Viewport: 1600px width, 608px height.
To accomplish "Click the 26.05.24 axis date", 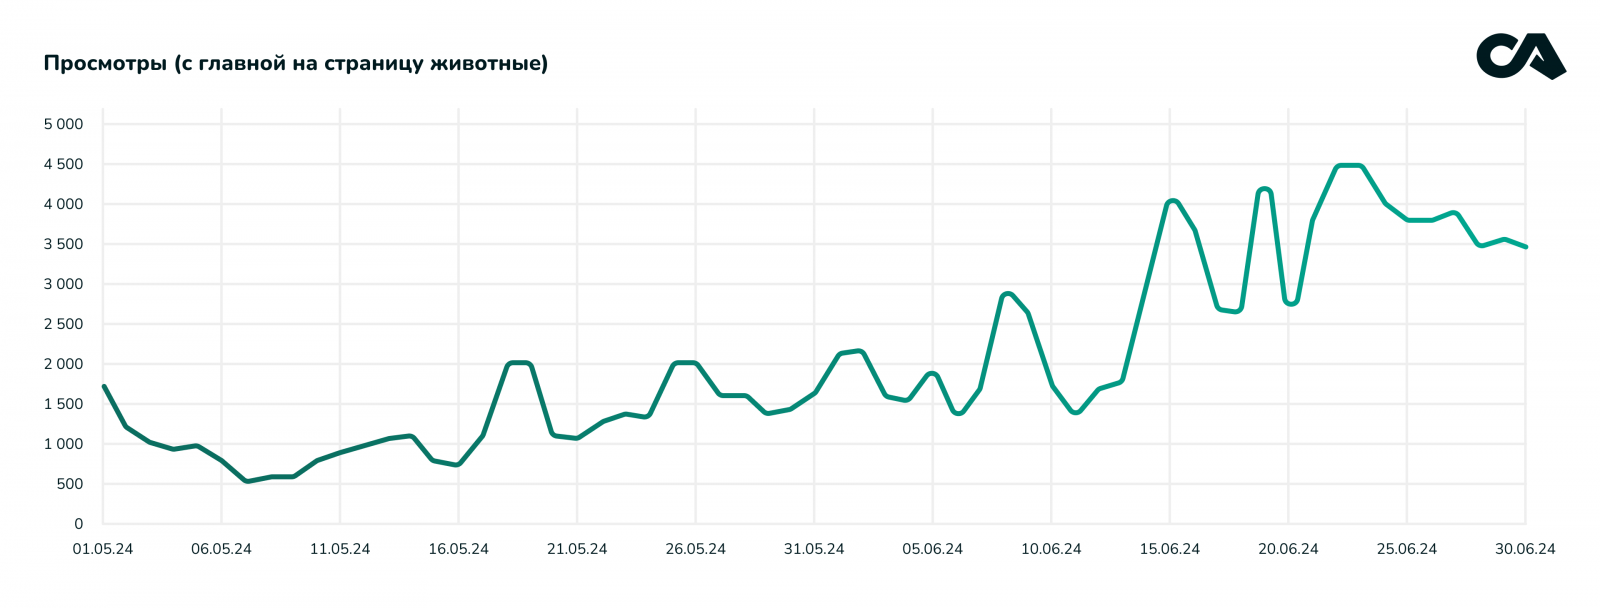I will coord(695,549).
